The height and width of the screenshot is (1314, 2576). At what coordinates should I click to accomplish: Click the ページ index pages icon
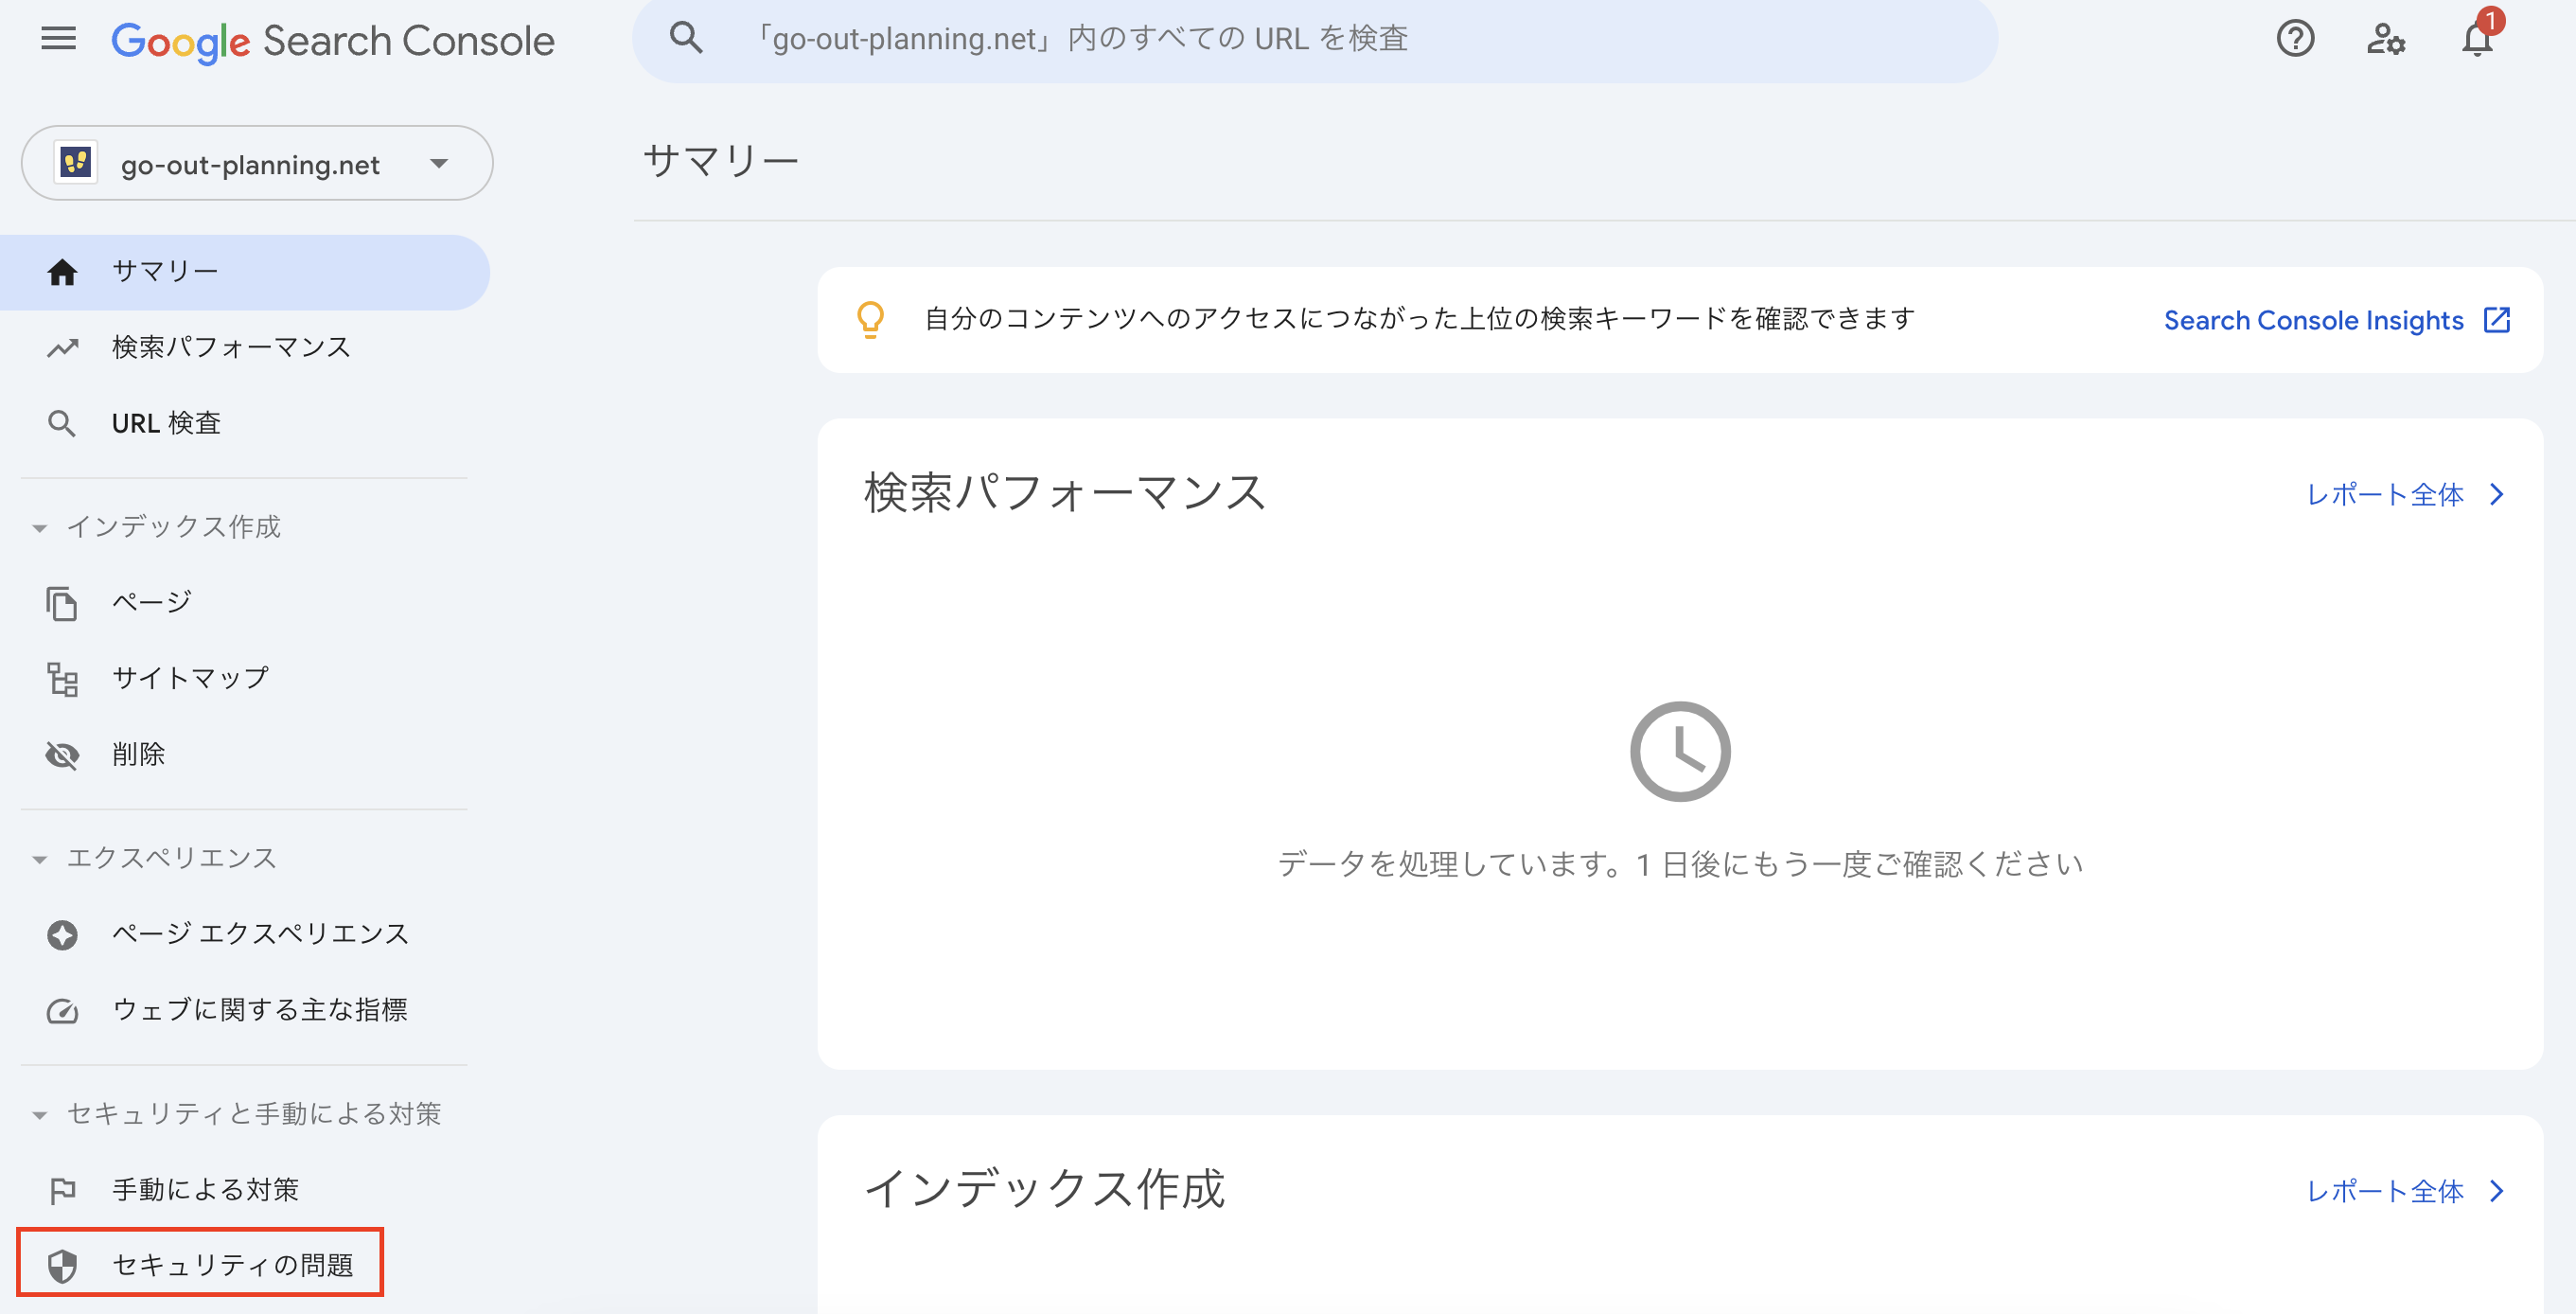click(x=61, y=601)
